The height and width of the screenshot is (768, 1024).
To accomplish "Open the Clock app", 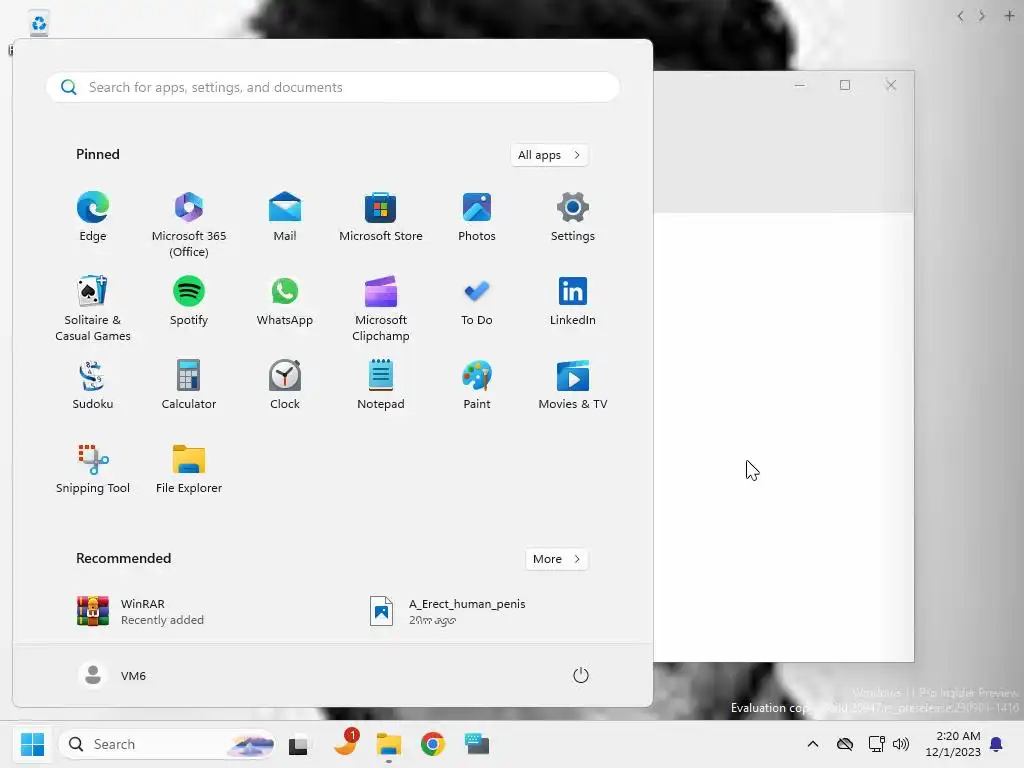I will click(x=285, y=385).
